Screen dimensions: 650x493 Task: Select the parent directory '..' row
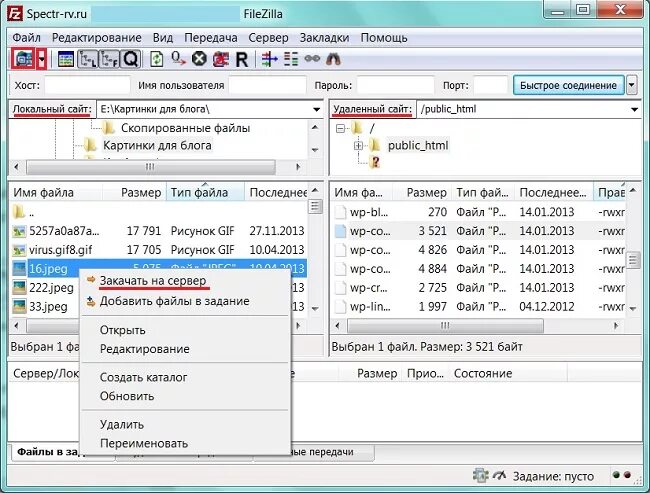[x=158, y=212]
